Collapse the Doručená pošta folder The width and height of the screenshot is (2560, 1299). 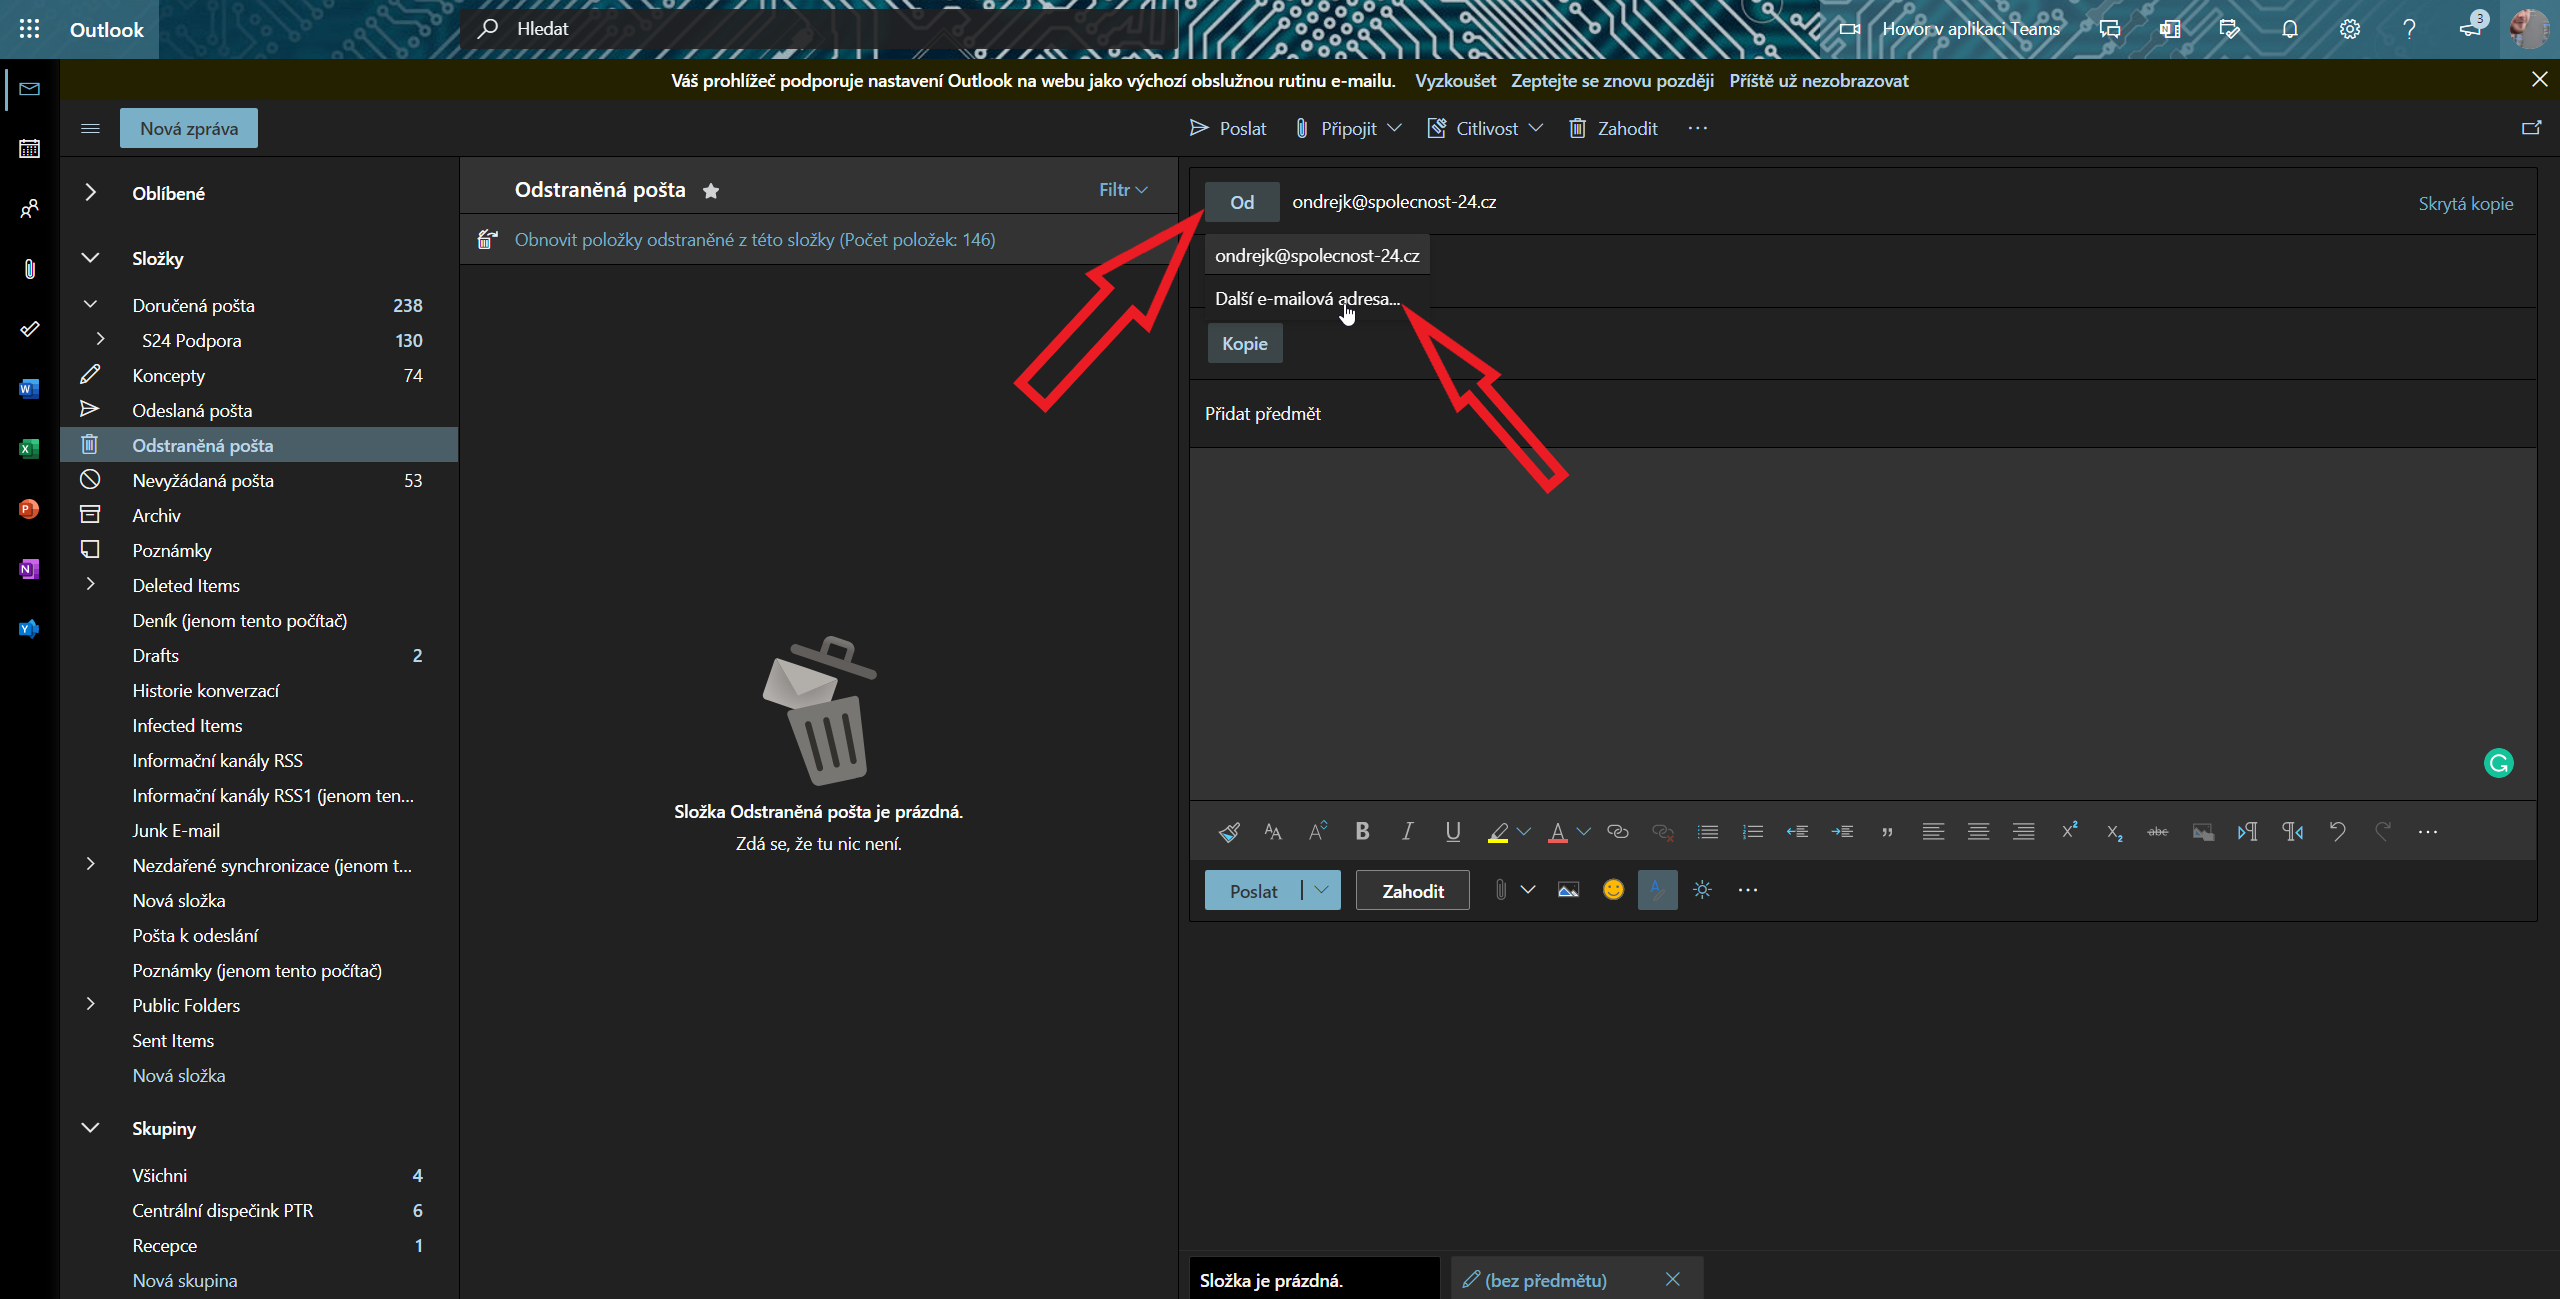tap(90, 305)
